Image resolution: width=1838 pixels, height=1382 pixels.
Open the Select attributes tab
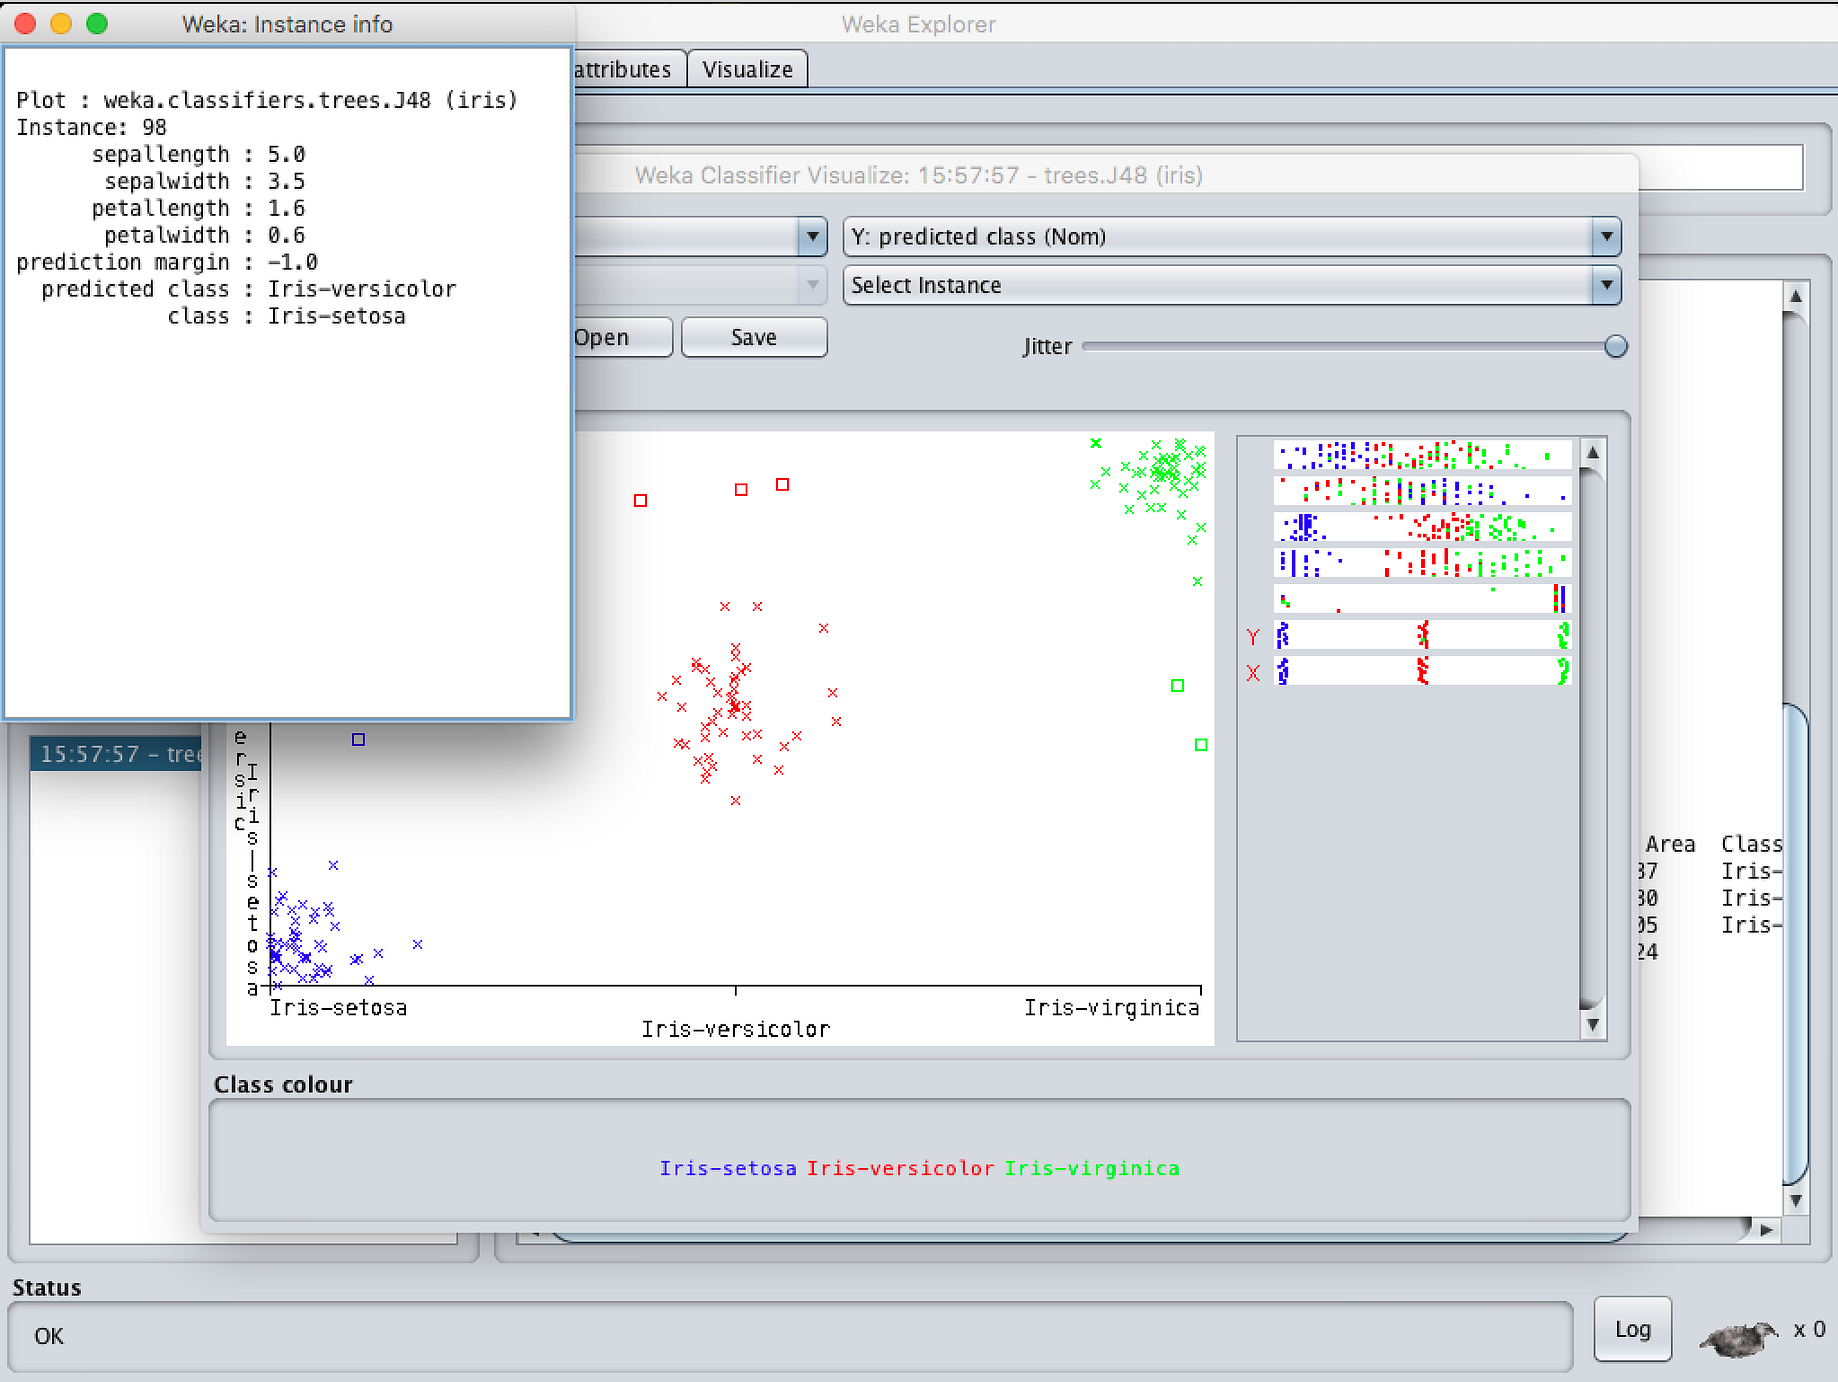coord(628,69)
